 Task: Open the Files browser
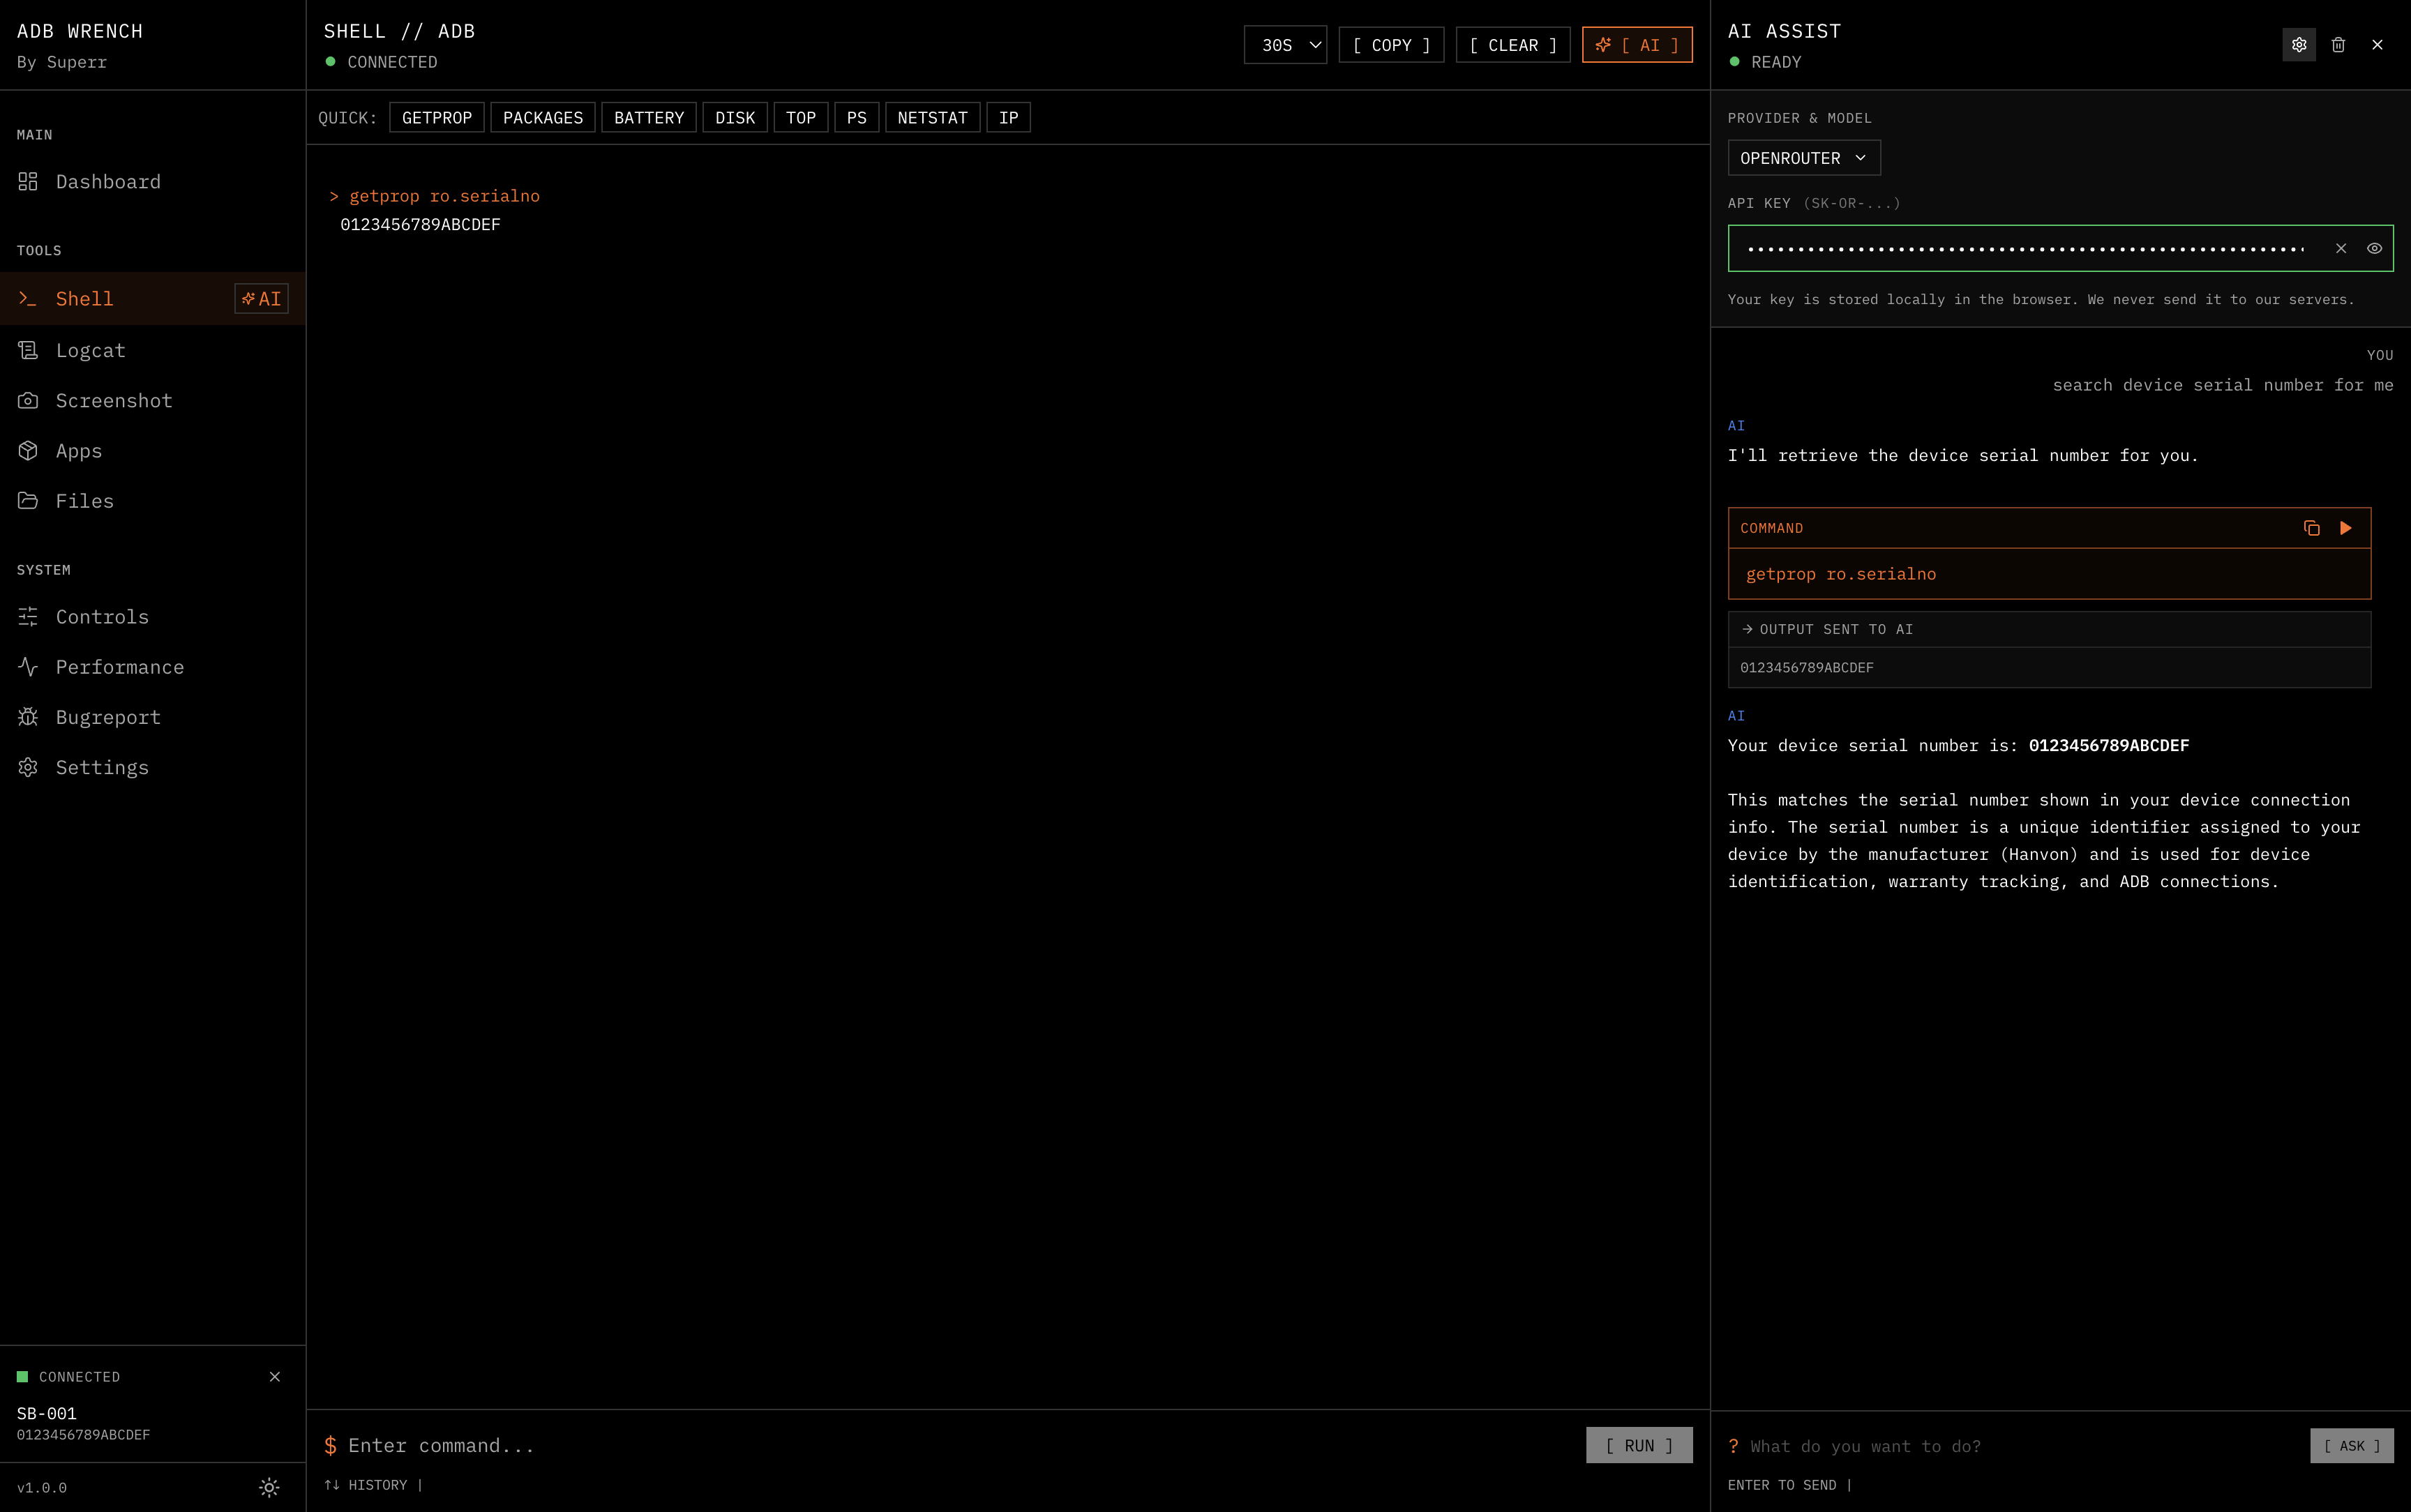84,500
